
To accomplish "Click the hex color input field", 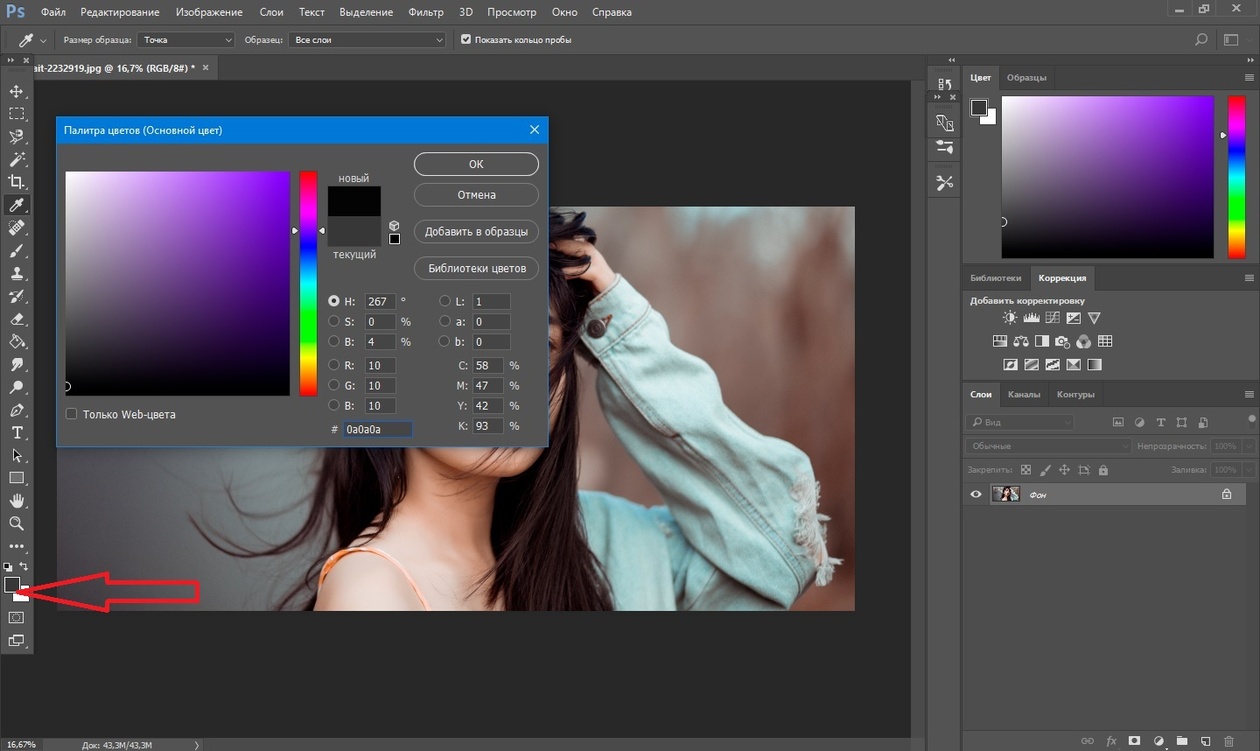I will [377, 429].
